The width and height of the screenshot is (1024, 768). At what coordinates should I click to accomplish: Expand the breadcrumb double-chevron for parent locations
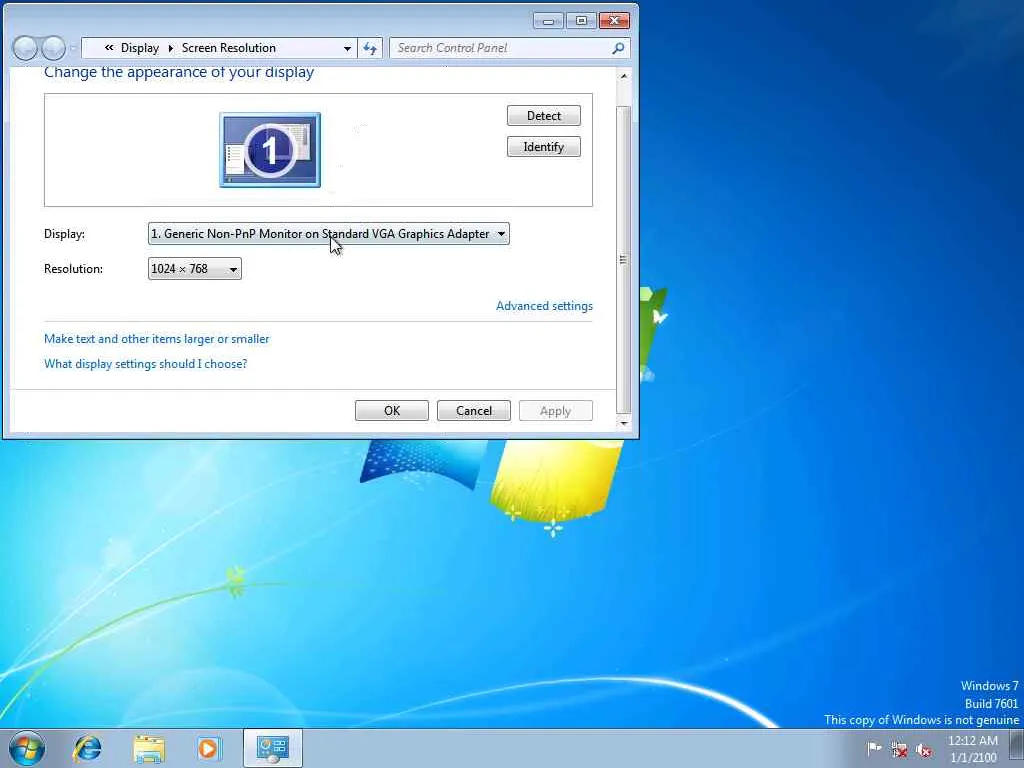[109, 48]
